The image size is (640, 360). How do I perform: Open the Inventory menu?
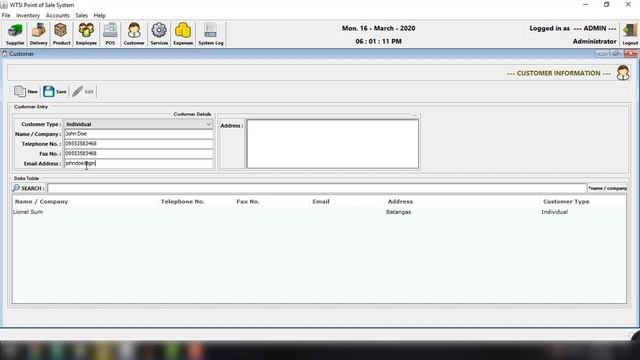coord(28,15)
